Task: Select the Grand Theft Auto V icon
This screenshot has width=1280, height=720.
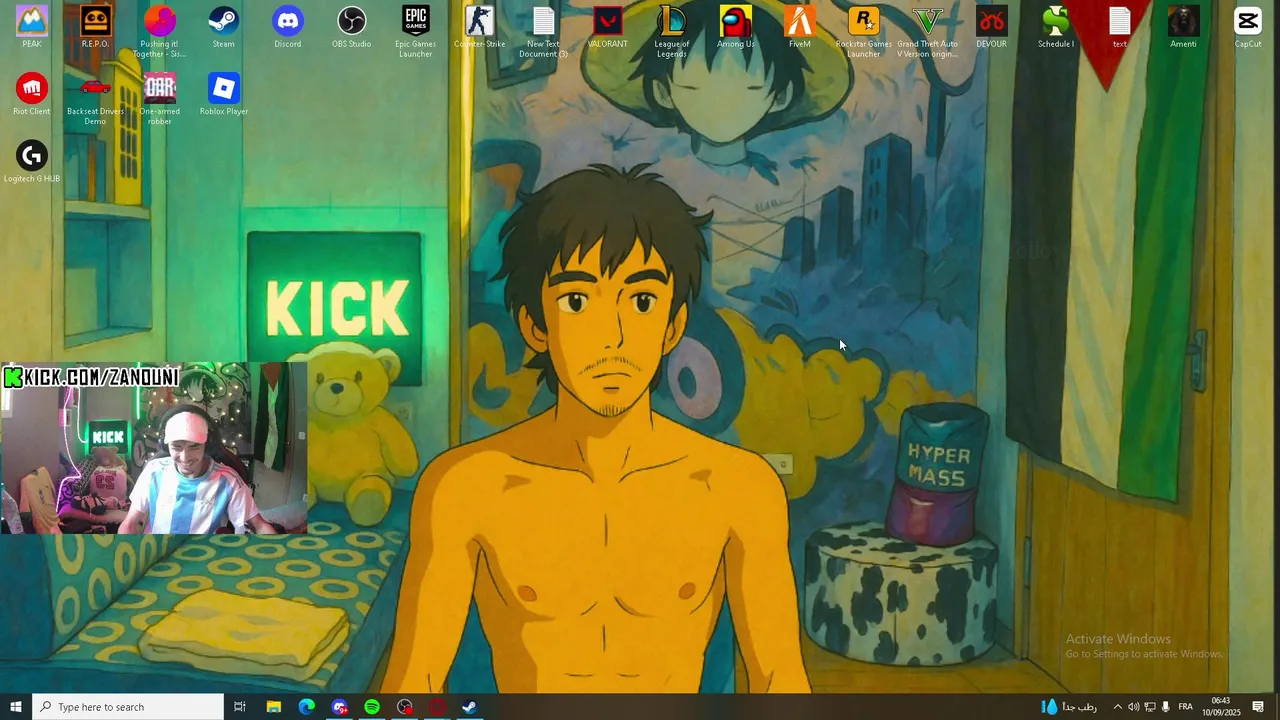Action: pyautogui.click(x=927, y=31)
